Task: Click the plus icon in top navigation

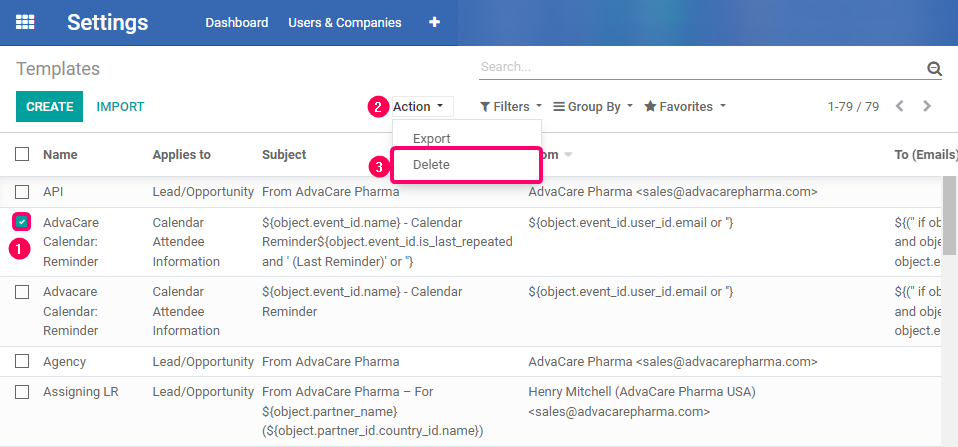Action: (434, 23)
